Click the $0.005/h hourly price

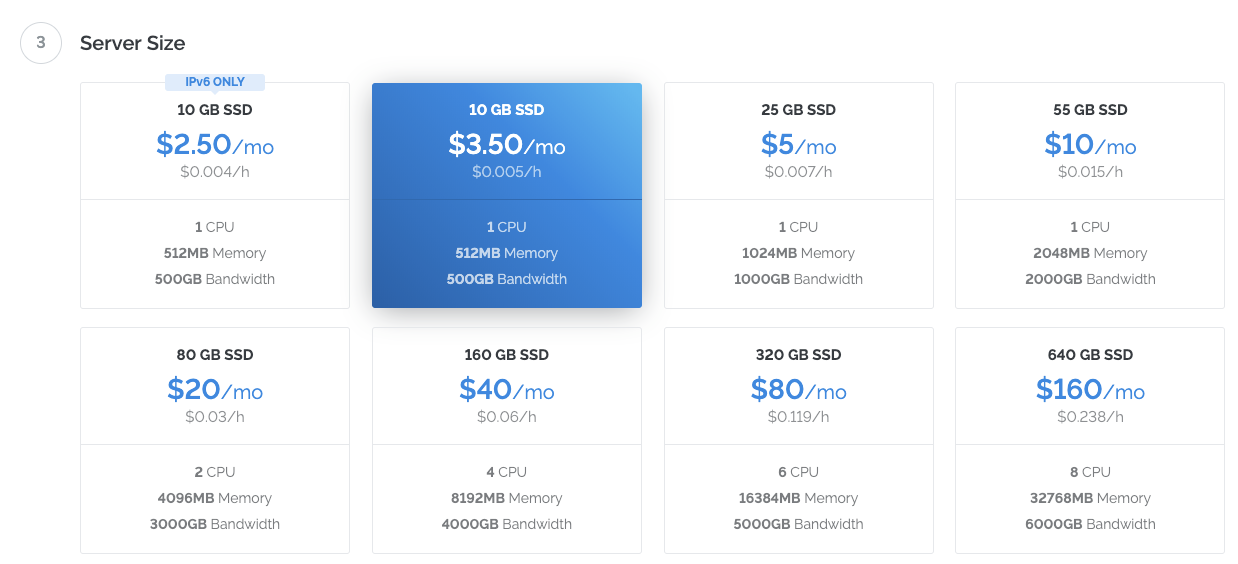pos(507,172)
